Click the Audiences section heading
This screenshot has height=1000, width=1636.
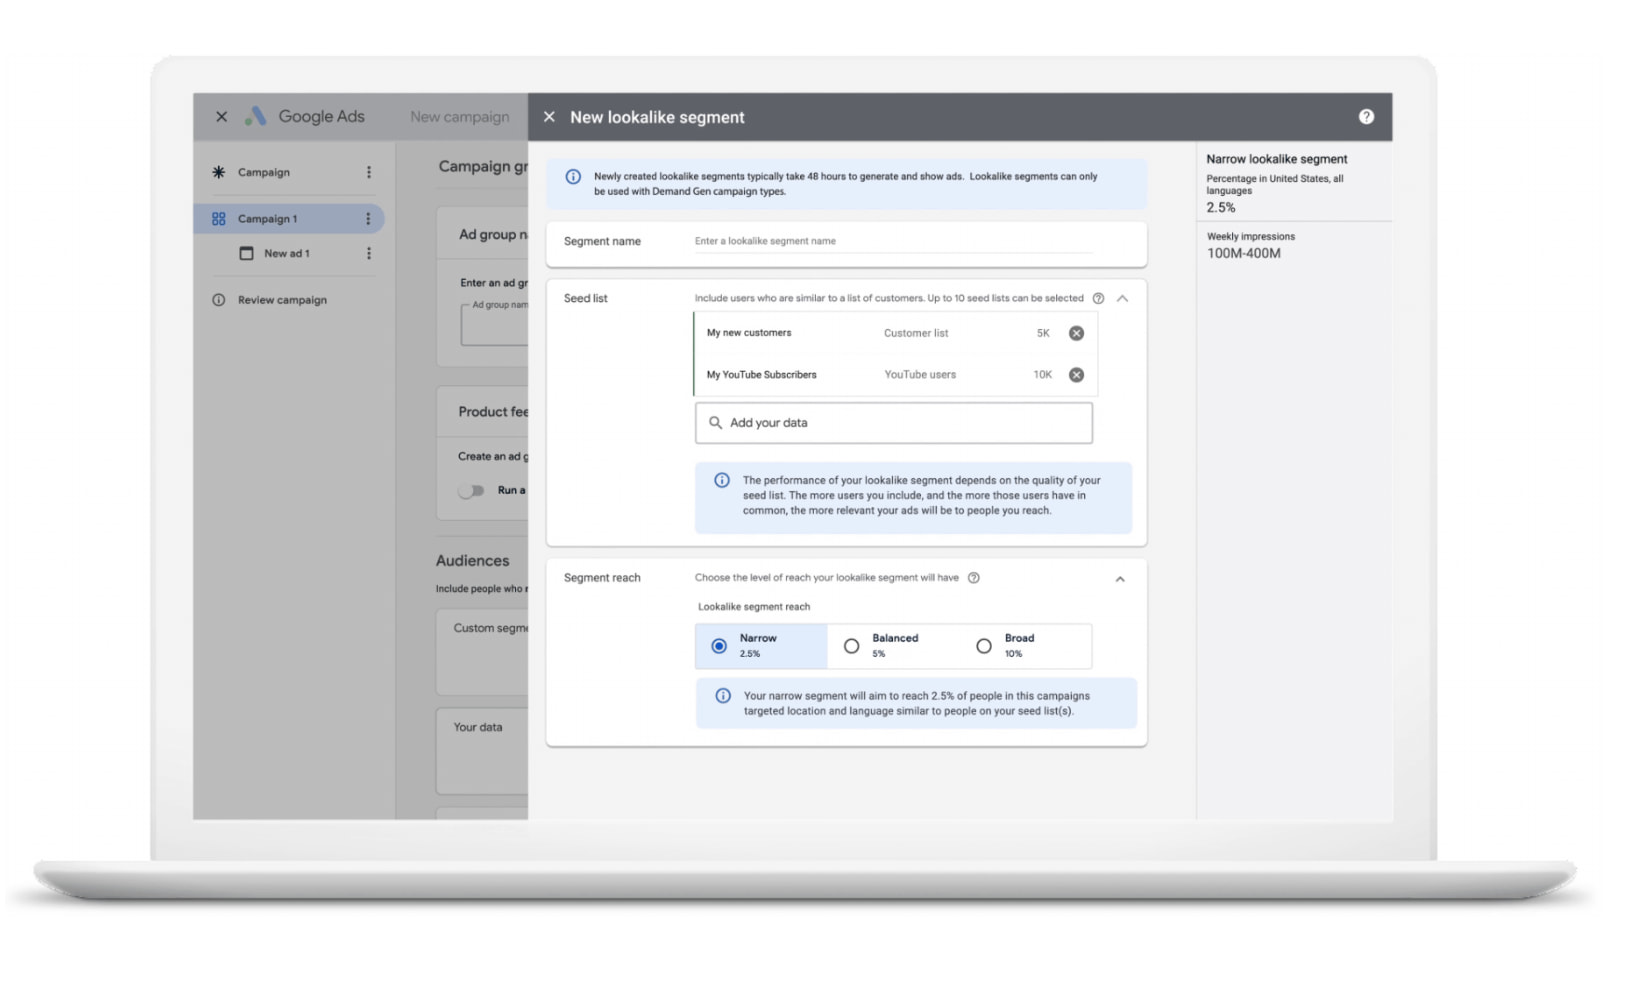473,561
